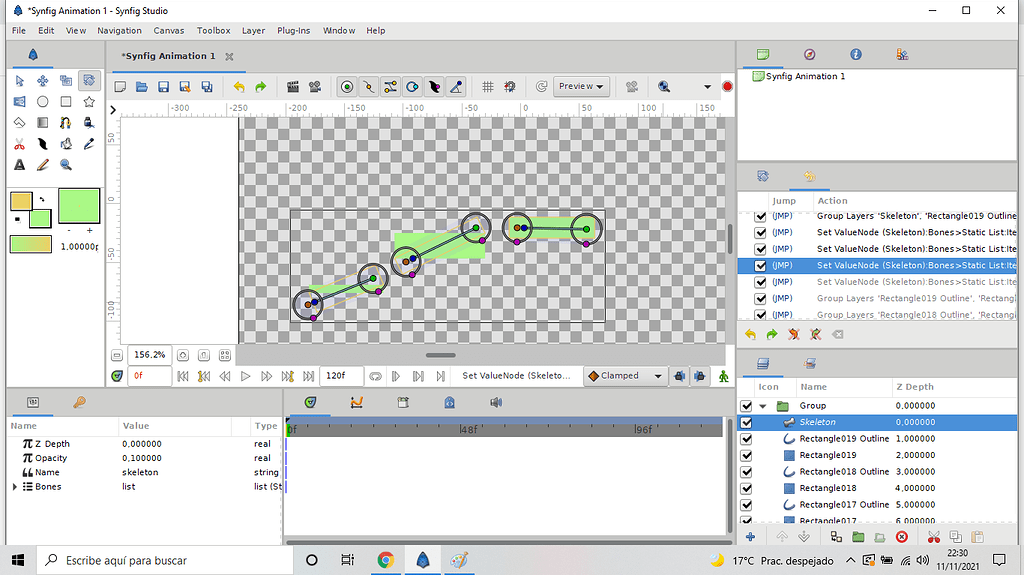The width and height of the screenshot is (1024, 575).
Task: Click the Preview button
Action: (582, 87)
